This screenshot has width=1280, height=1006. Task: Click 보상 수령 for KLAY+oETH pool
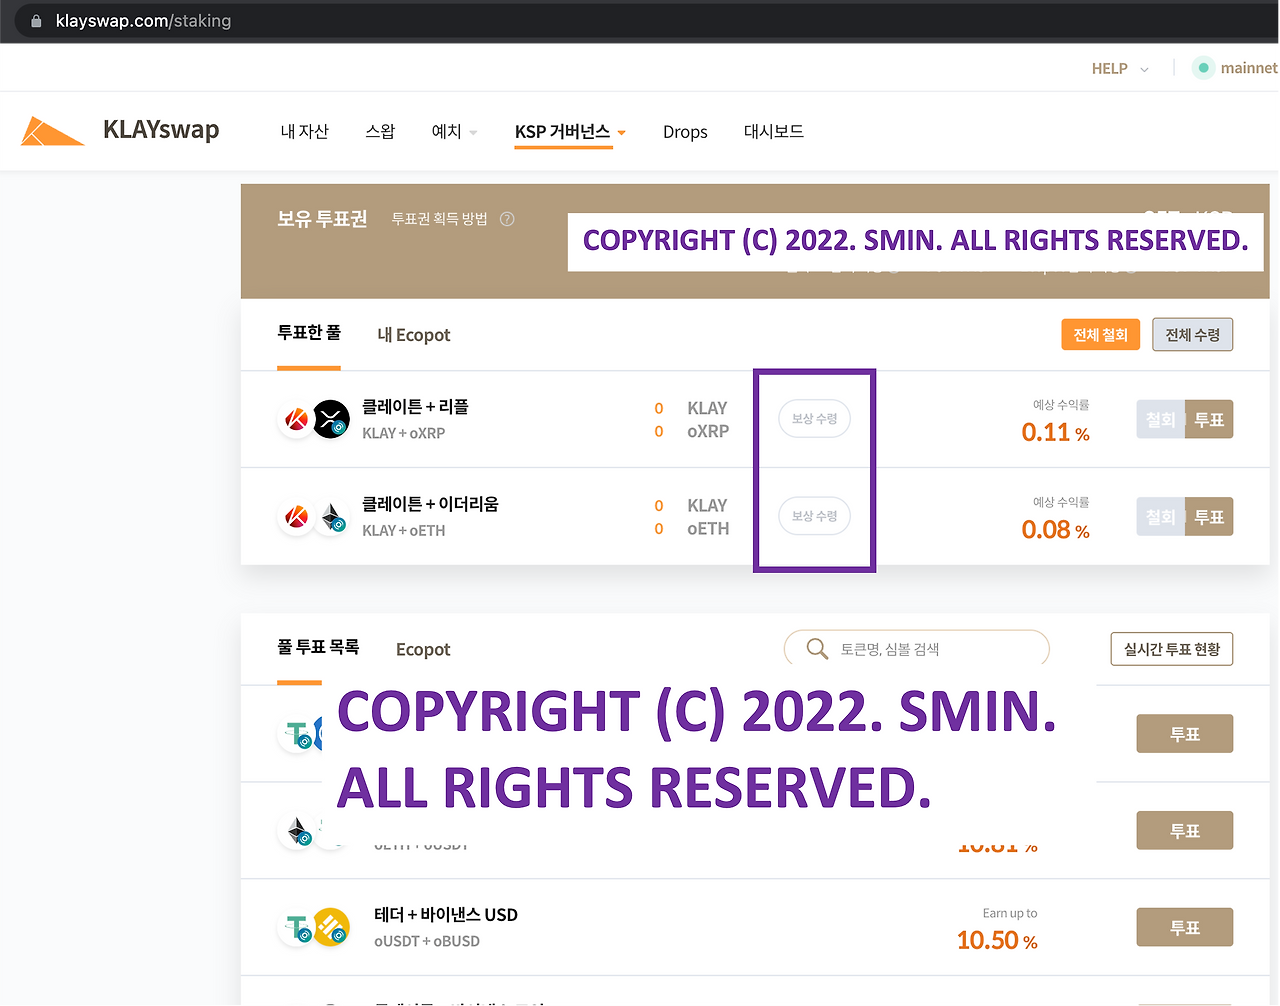pos(815,516)
